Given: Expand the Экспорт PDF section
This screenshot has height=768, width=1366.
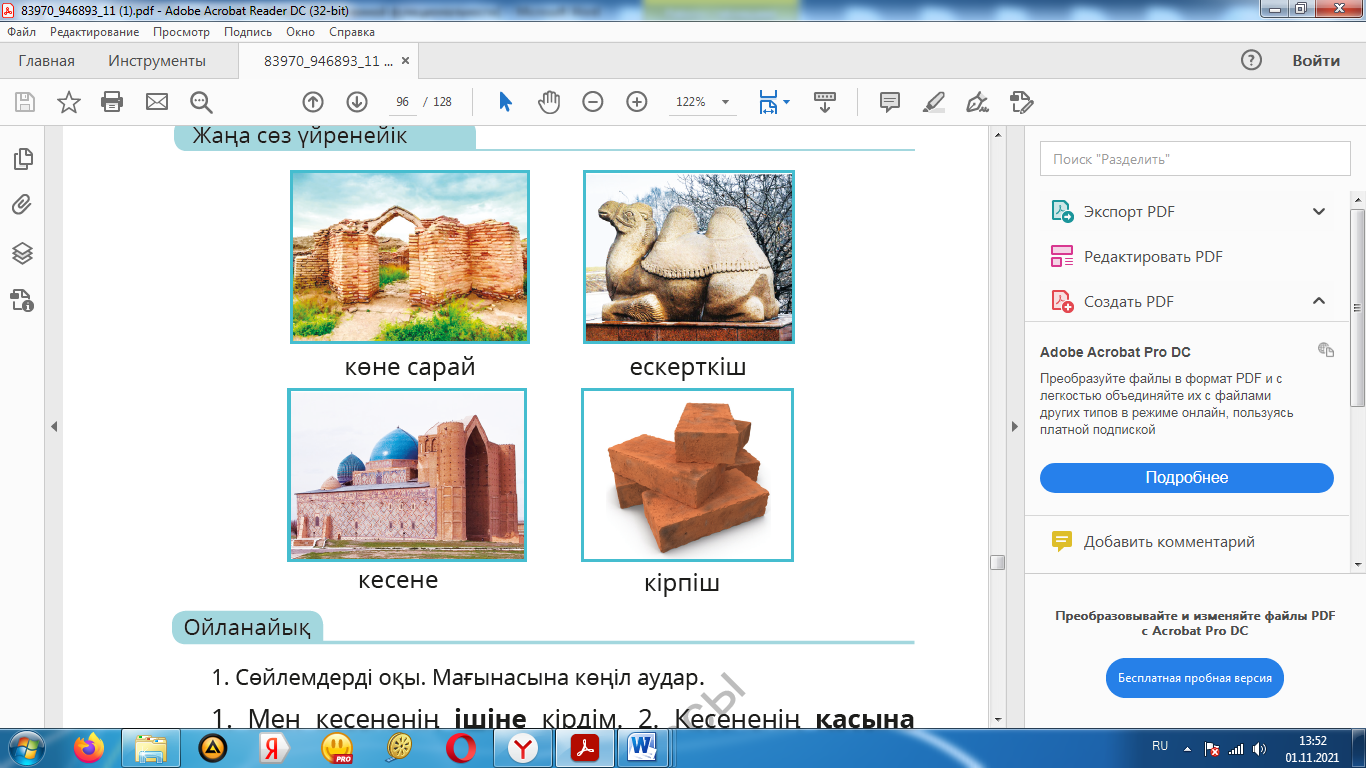Looking at the screenshot, I should point(1318,212).
